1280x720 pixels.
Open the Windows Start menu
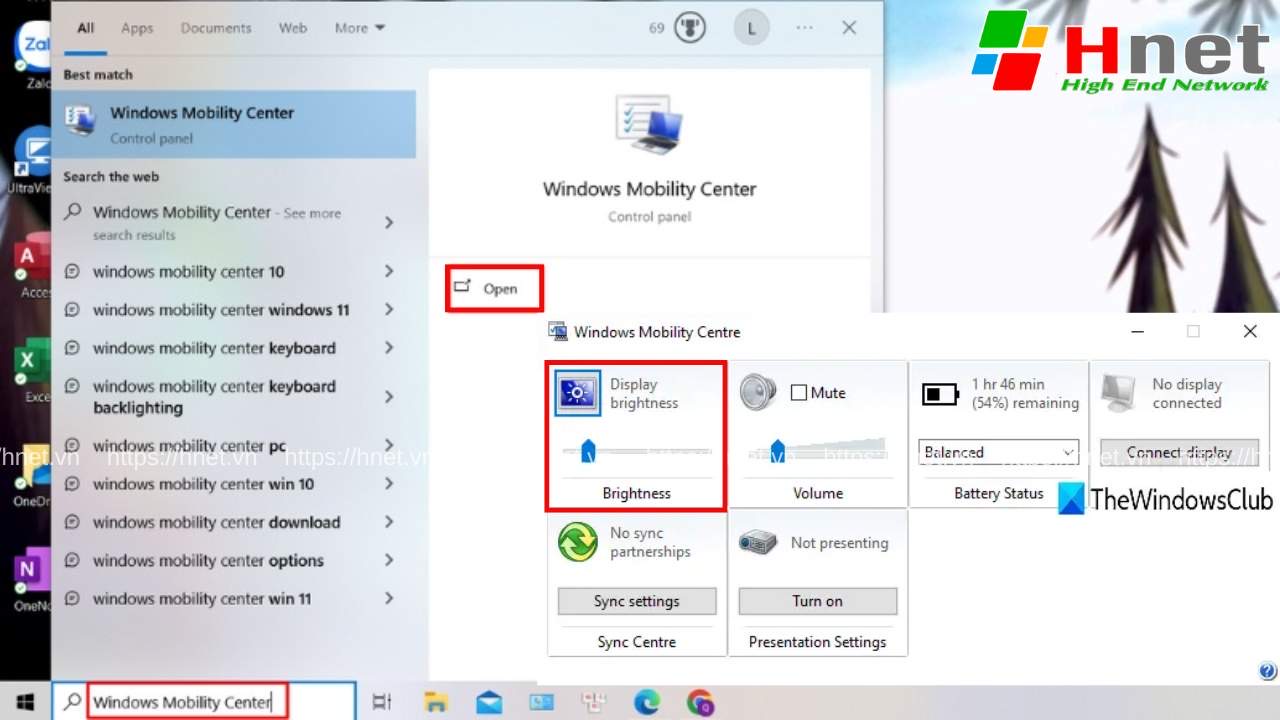[x=25, y=702]
